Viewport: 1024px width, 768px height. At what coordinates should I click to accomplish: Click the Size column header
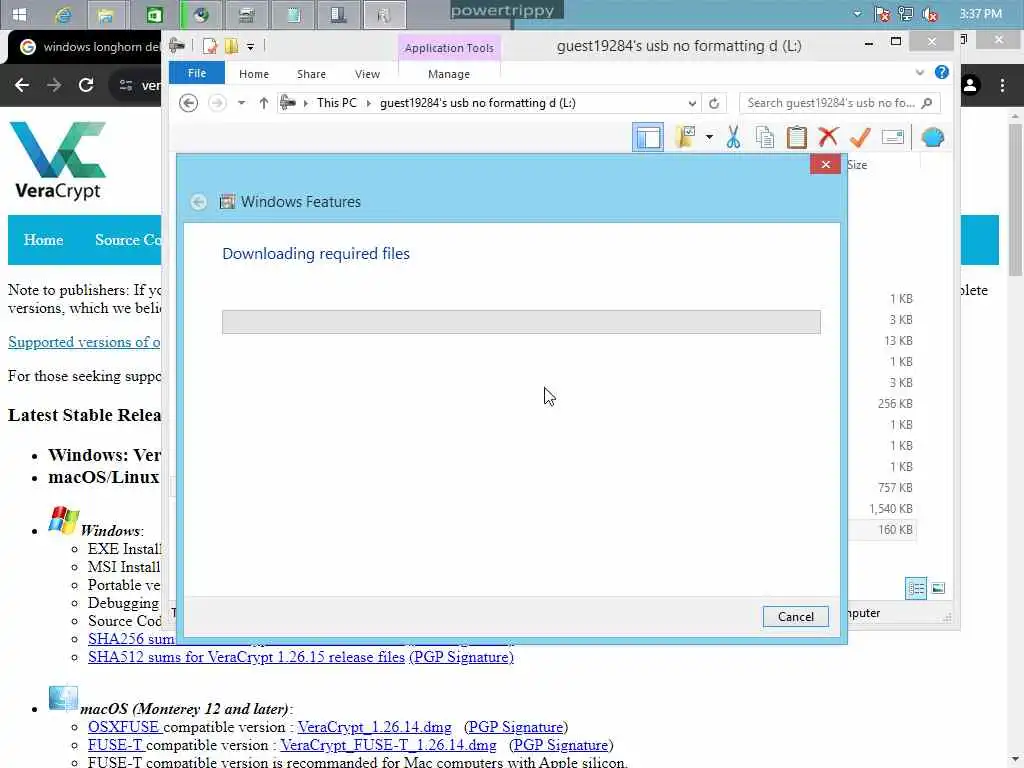857,165
